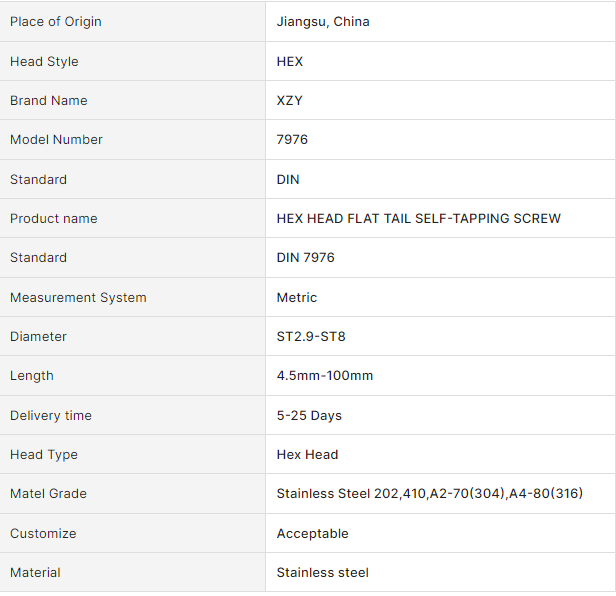Select the "5-25 Days" delivery time value
The width and height of the screenshot is (616, 596).
coord(309,416)
